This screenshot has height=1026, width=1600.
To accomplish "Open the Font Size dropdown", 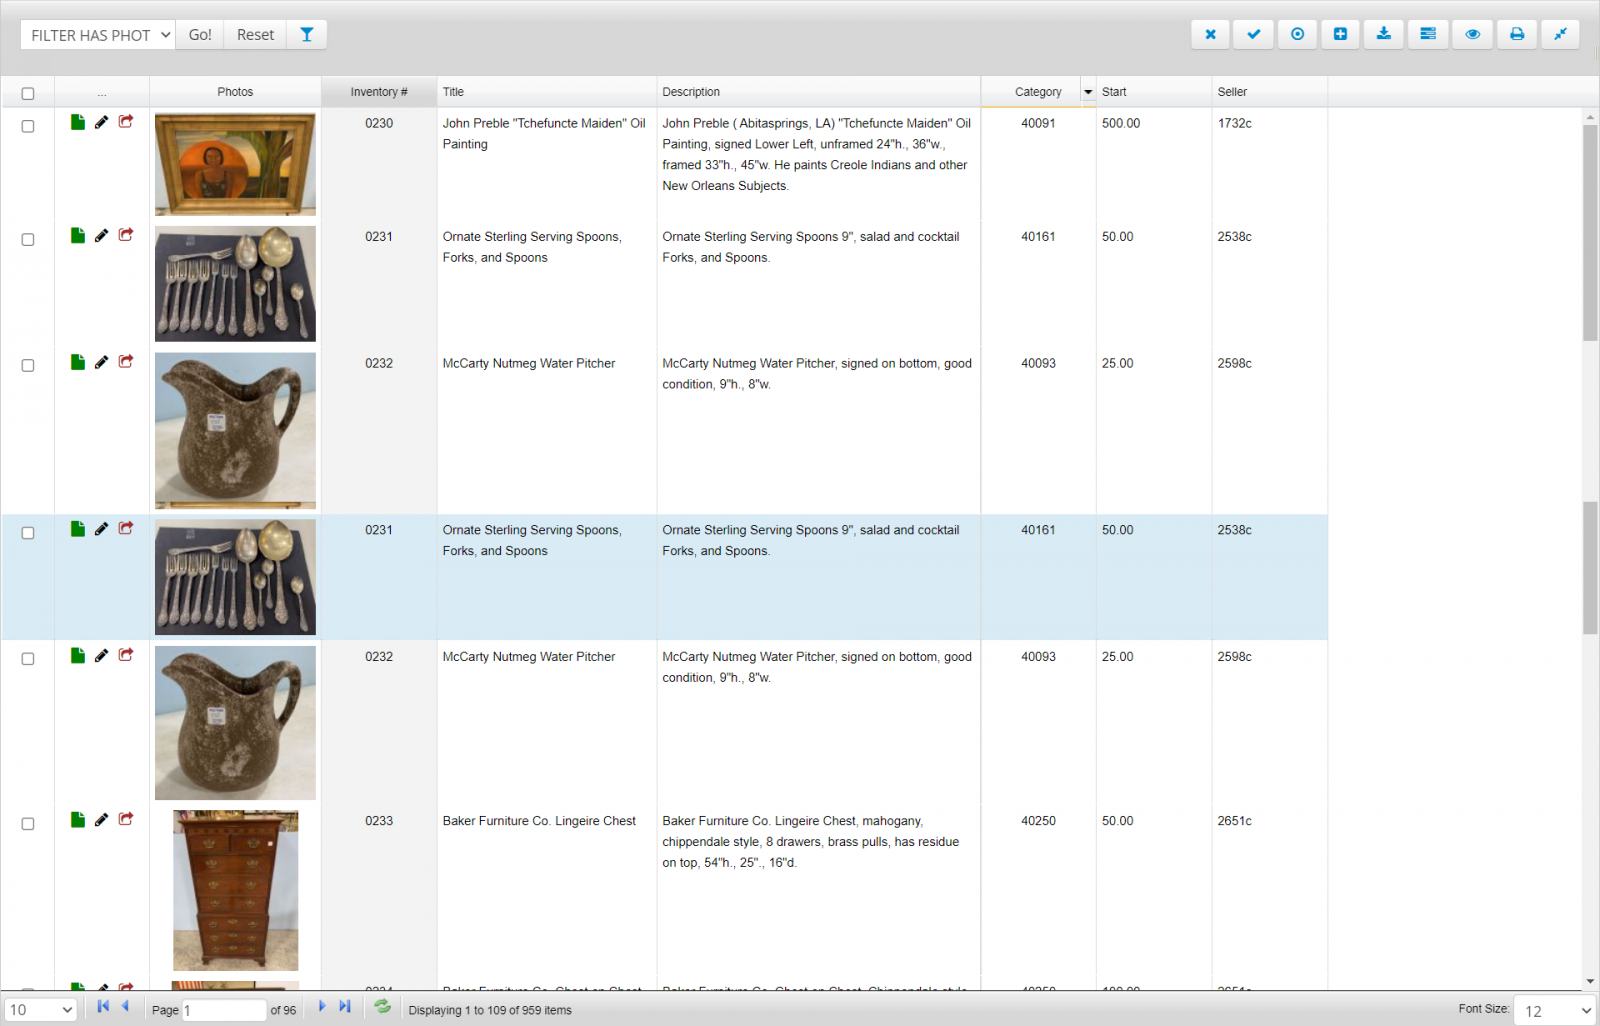I will [x=1555, y=1011].
